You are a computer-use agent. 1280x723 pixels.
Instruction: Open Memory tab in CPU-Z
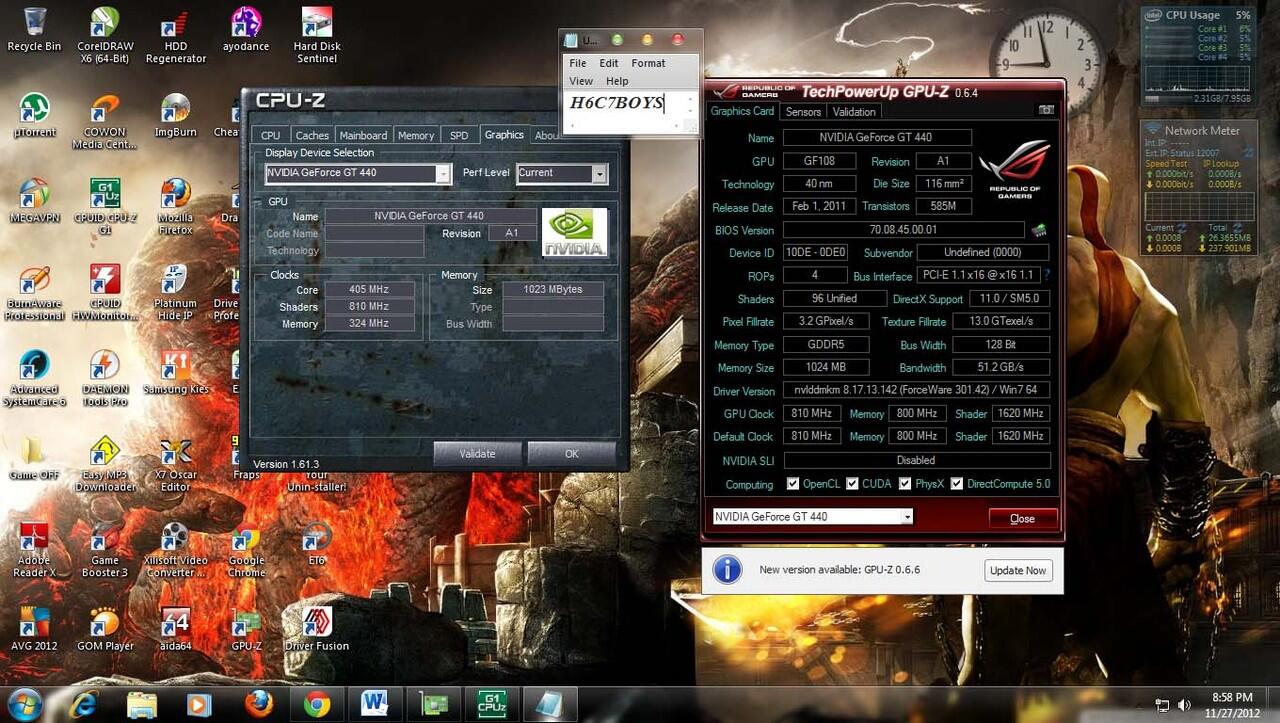pyautogui.click(x=416, y=135)
